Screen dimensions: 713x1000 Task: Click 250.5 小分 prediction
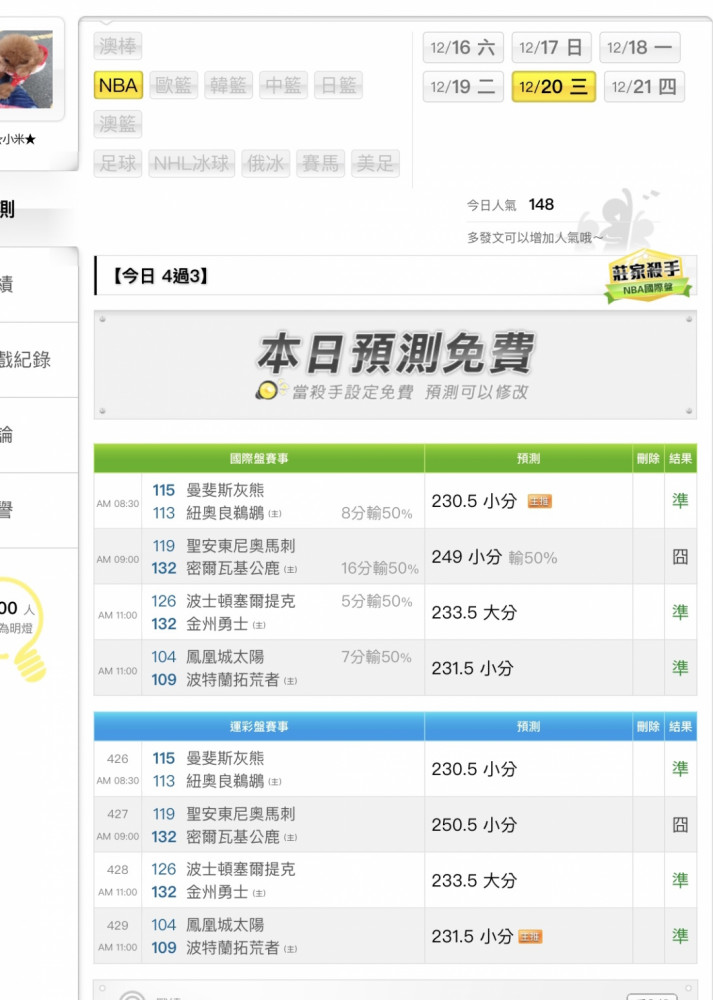click(474, 825)
